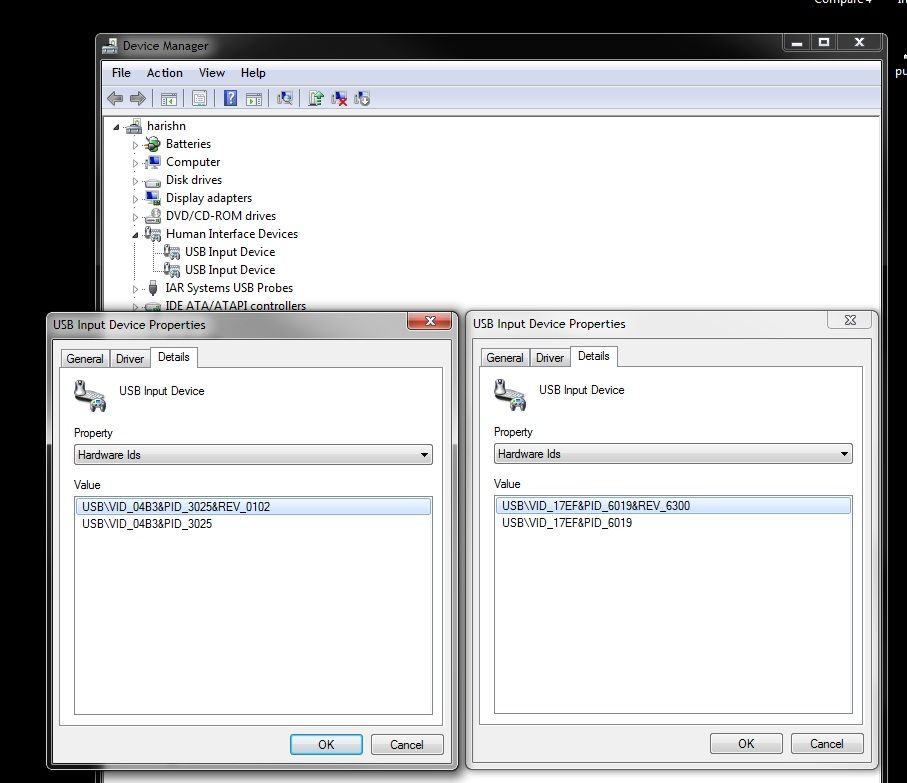
Task: Expand the Batteries node
Action: coord(135,145)
